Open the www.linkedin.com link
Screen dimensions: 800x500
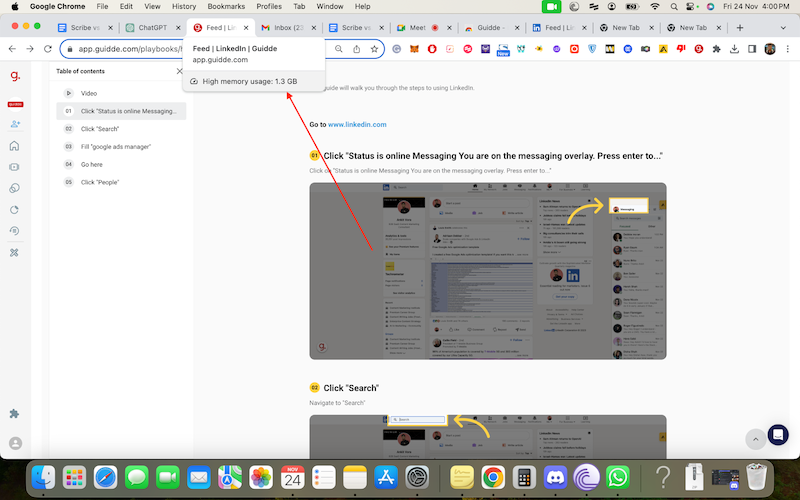coord(357,124)
